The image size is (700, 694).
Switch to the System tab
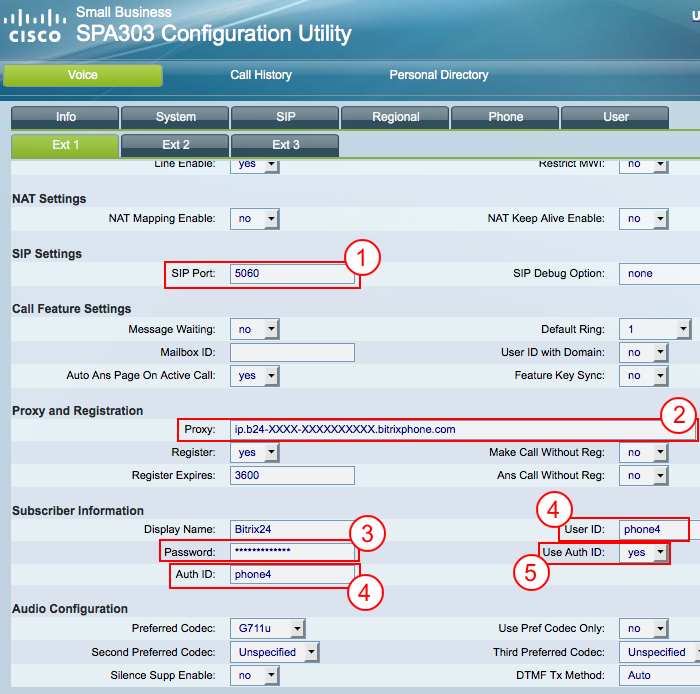(175, 117)
